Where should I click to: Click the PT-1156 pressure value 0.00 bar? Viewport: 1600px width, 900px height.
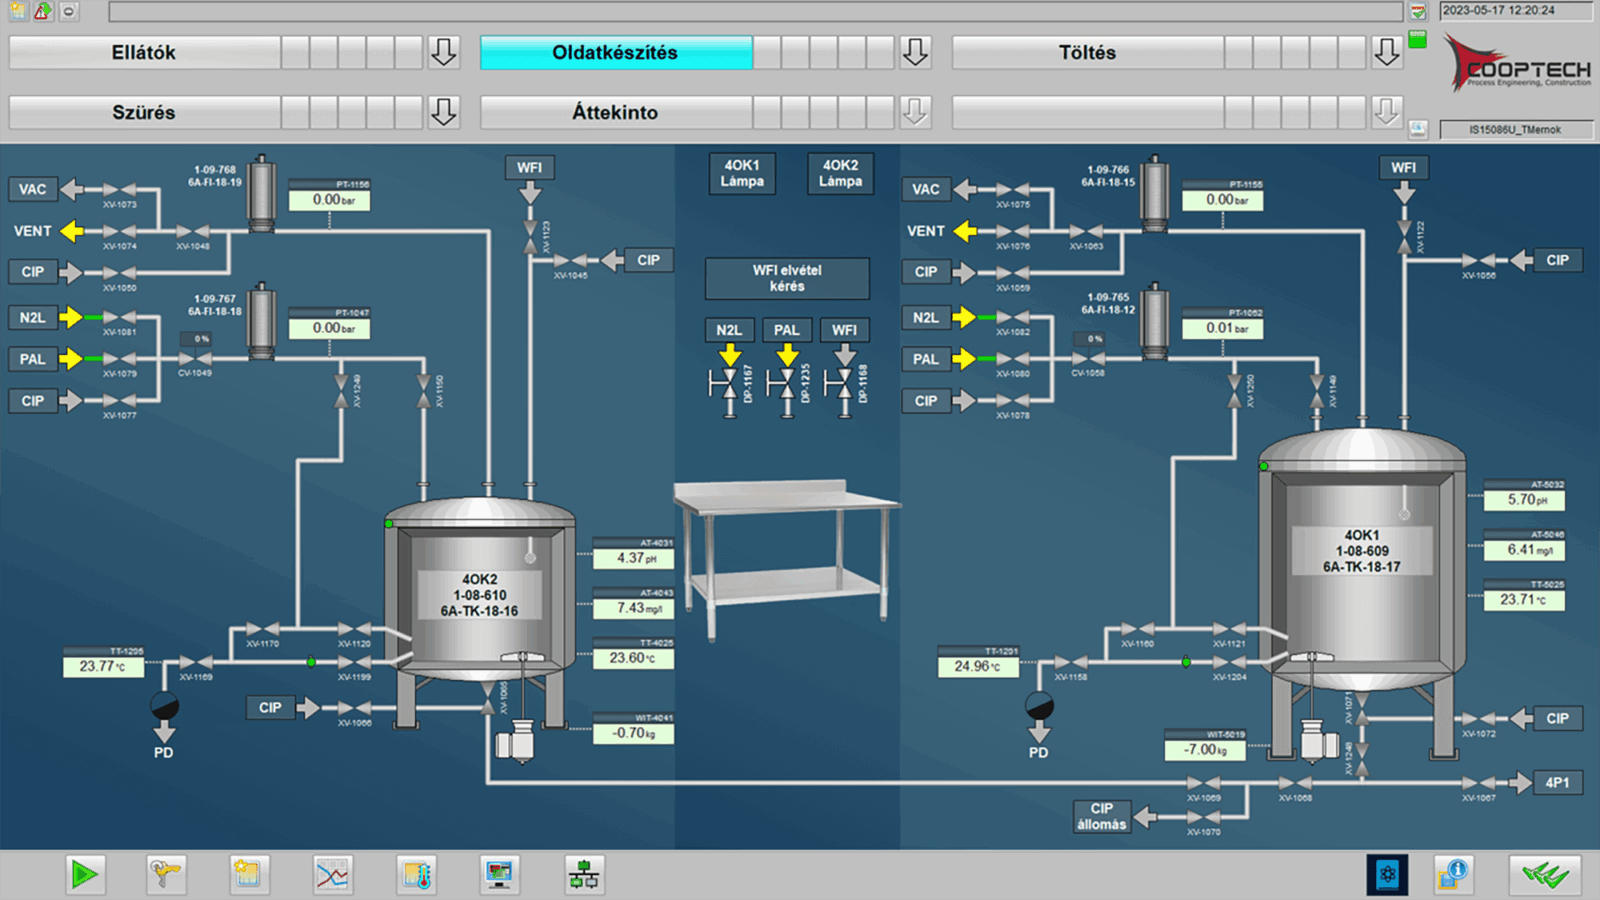[x=330, y=200]
